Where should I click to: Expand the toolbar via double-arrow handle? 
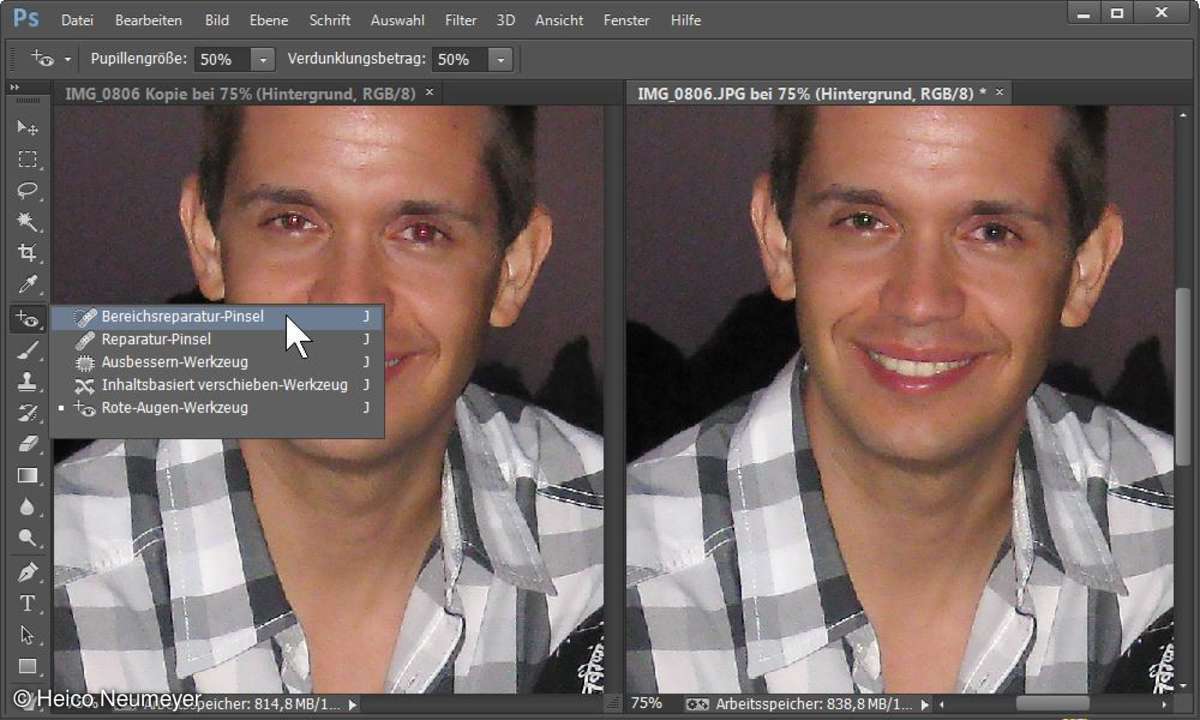pos(15,88)
